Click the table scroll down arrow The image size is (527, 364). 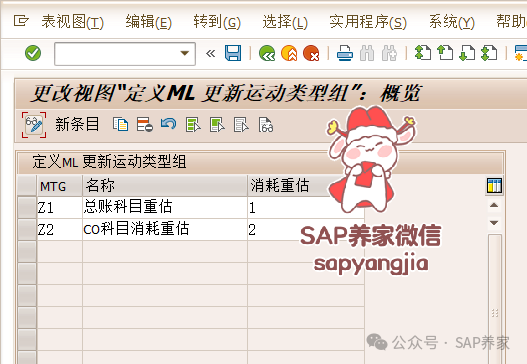494,223
